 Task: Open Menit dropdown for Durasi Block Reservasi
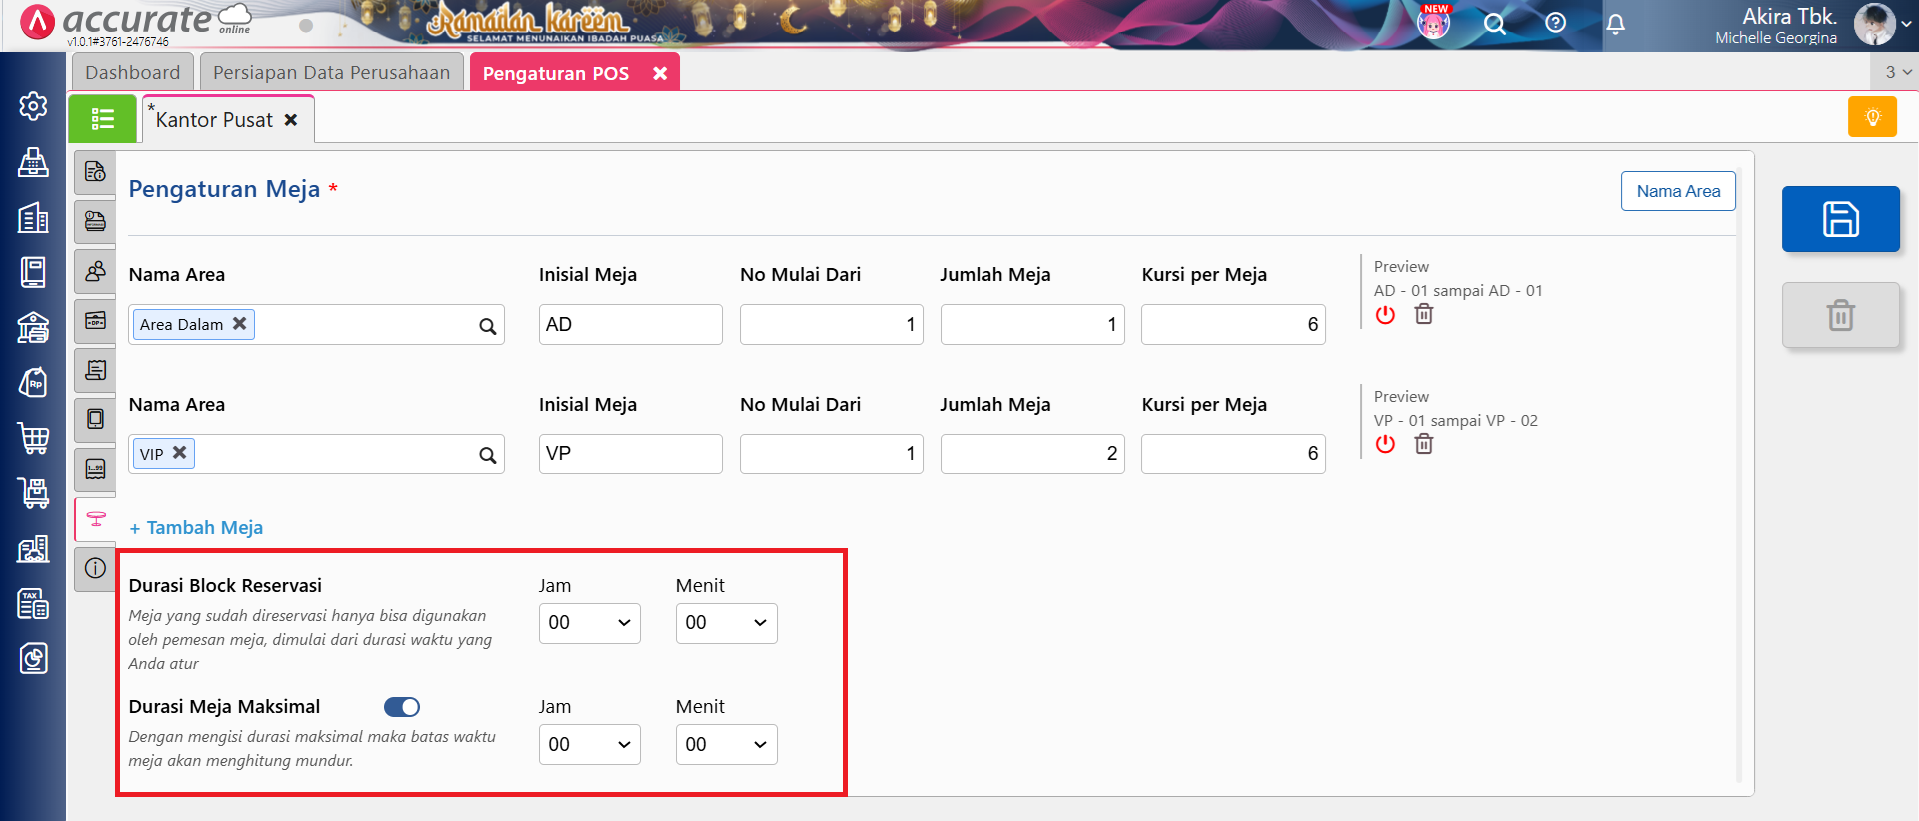(x=726, y=623)
